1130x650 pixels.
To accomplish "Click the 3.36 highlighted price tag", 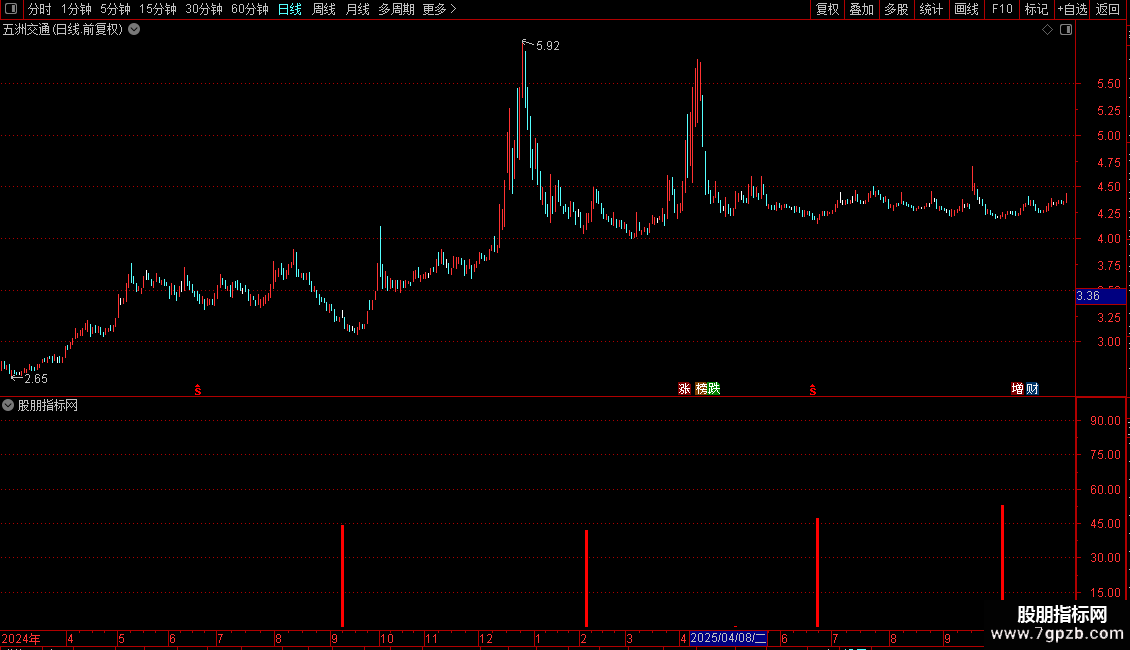I will click(1100, 296).
